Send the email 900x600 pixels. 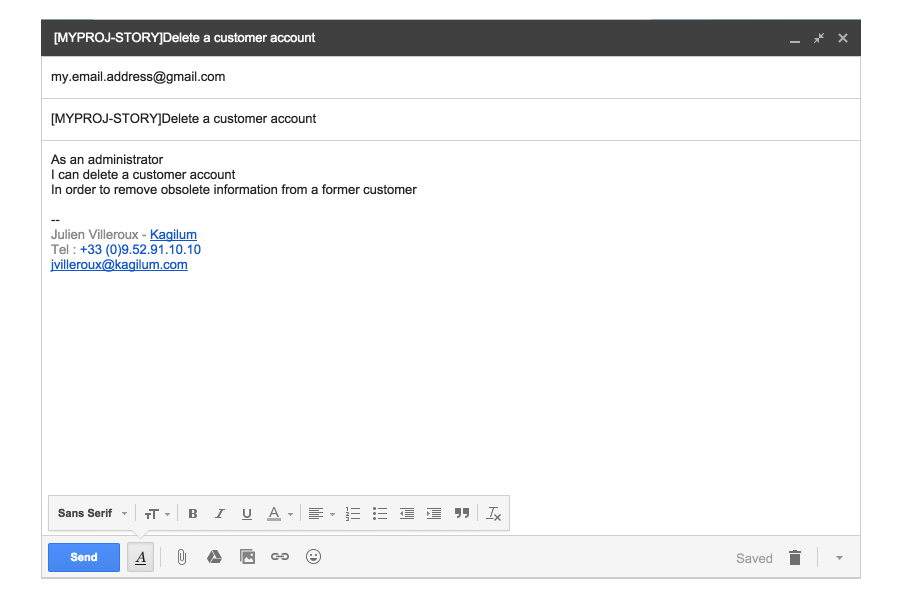point(84,557)
